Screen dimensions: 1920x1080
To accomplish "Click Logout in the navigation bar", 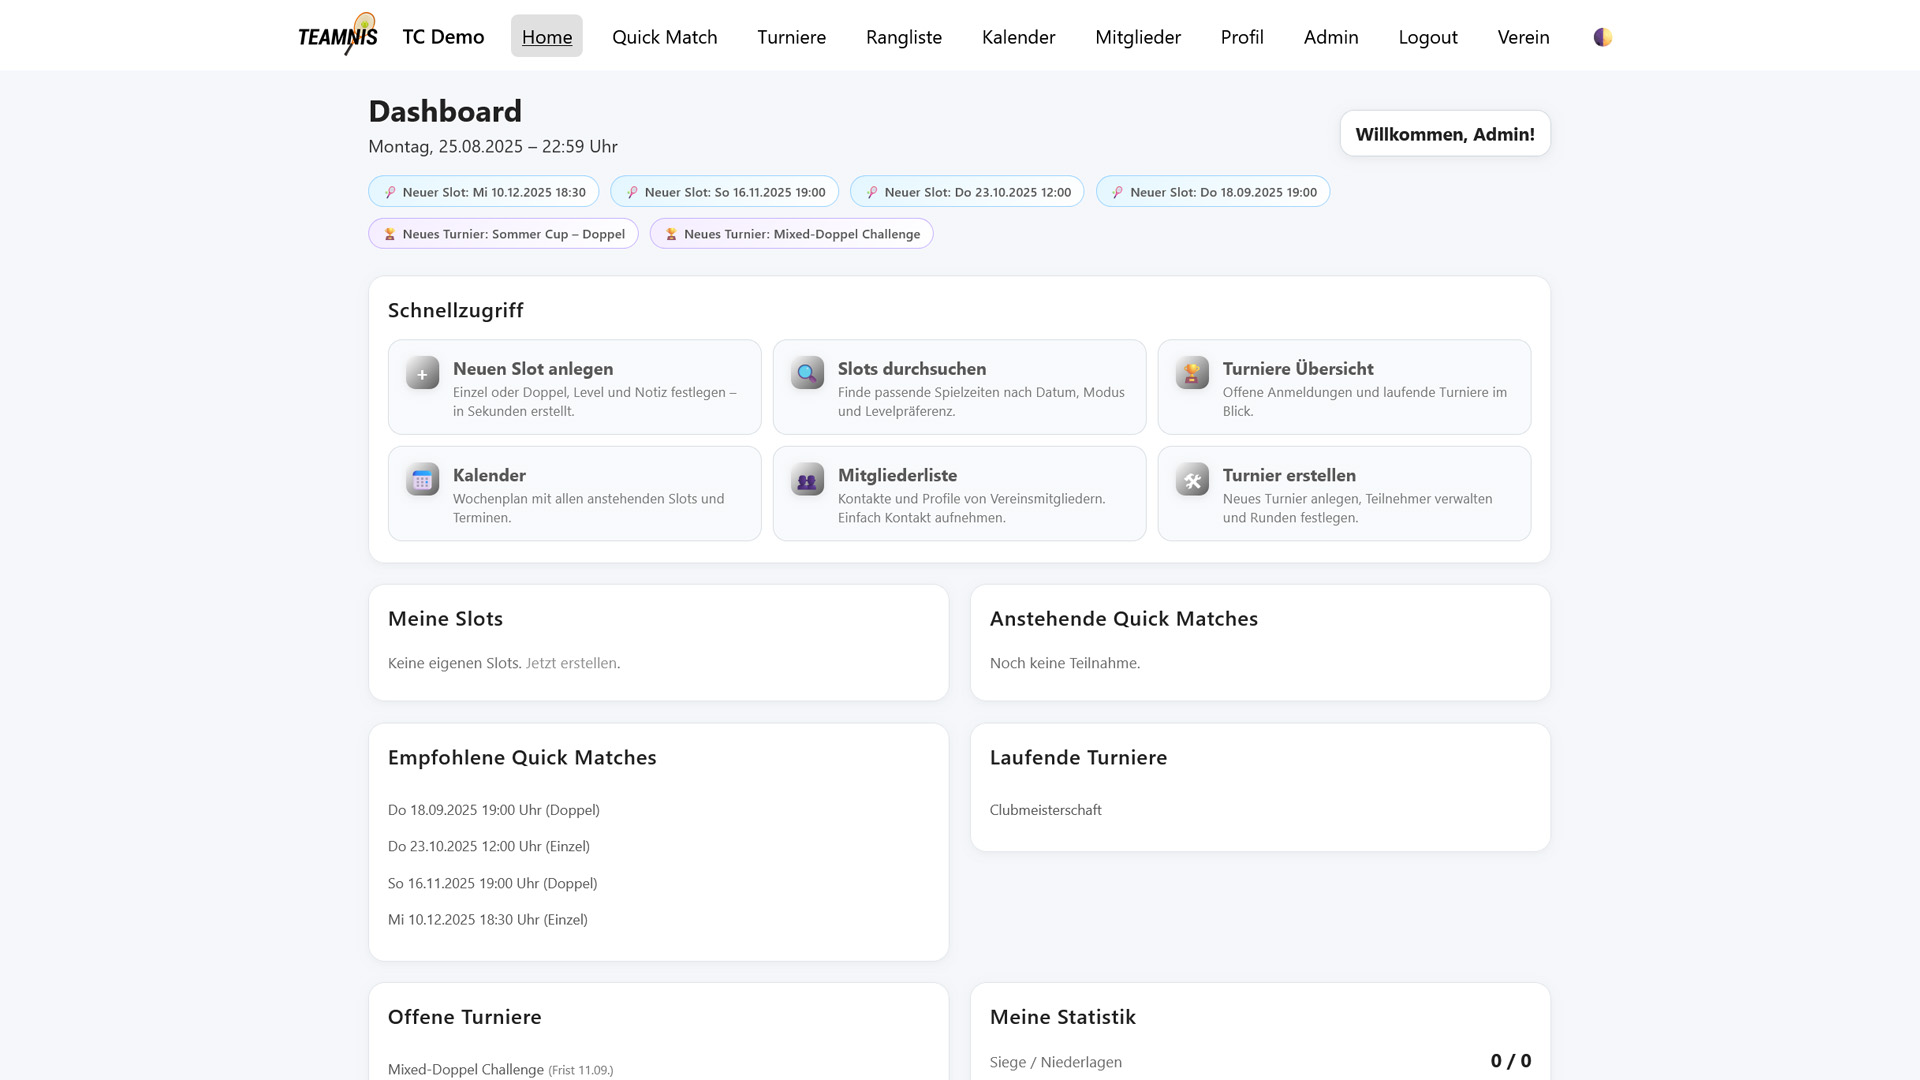I will [x=1427, y=37].
